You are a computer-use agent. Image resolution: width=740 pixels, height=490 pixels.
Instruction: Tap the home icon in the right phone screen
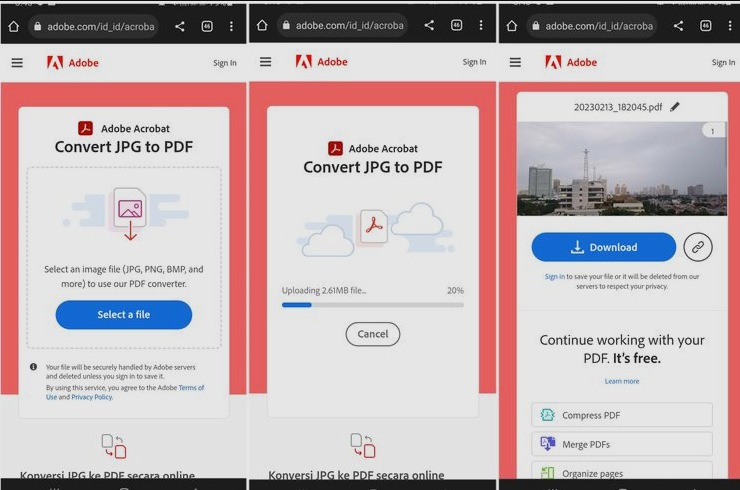(x=512, y=25)
